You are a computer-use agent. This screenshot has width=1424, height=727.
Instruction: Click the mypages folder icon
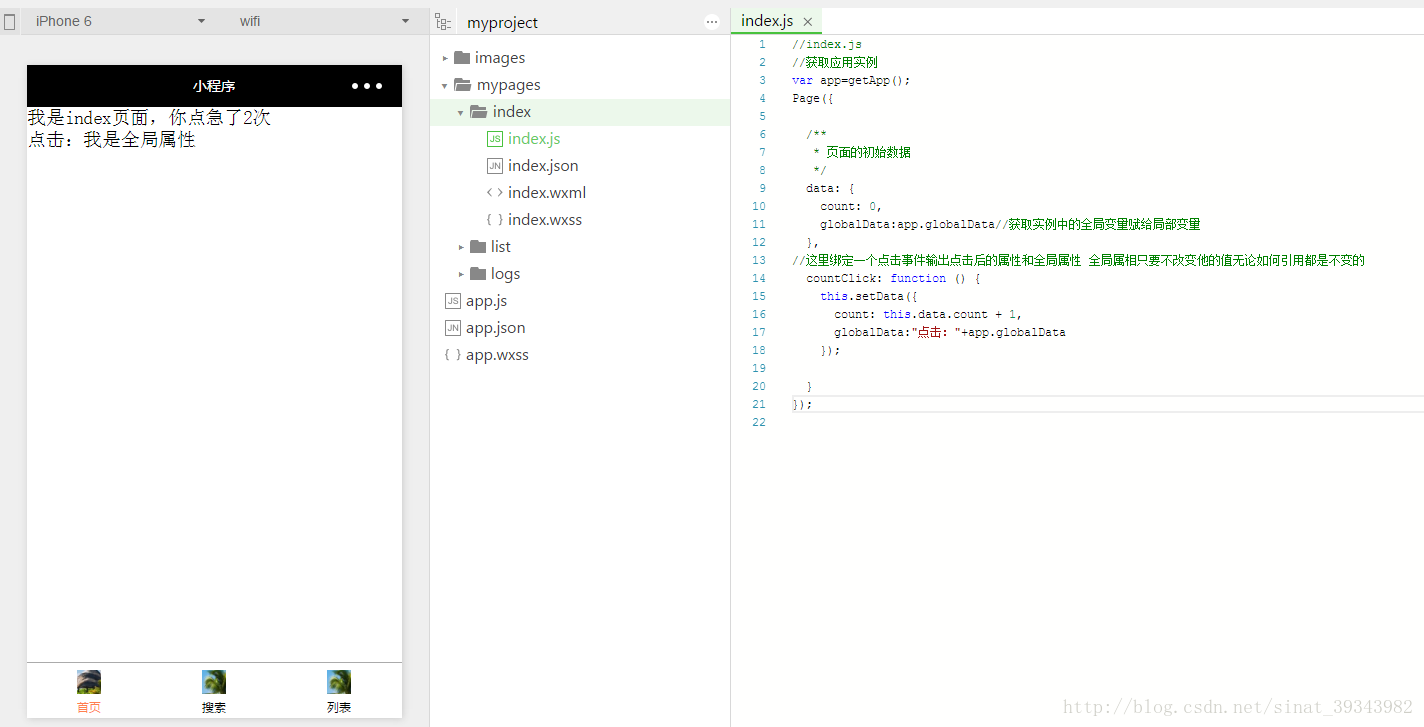tap(463, 85)
